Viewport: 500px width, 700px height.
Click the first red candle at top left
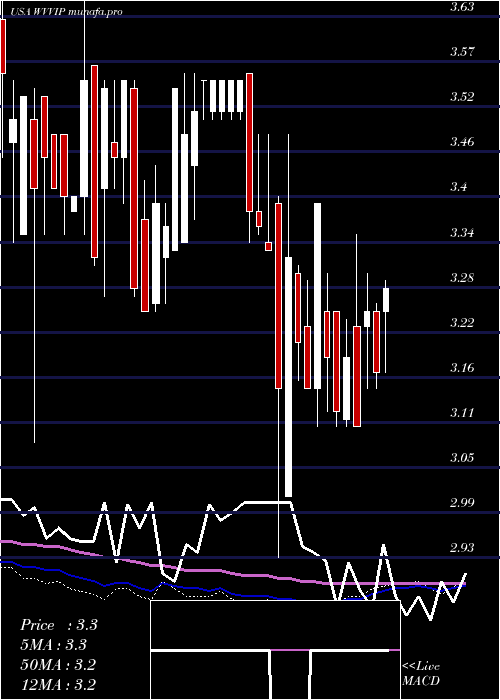click(x=3, y=46)
